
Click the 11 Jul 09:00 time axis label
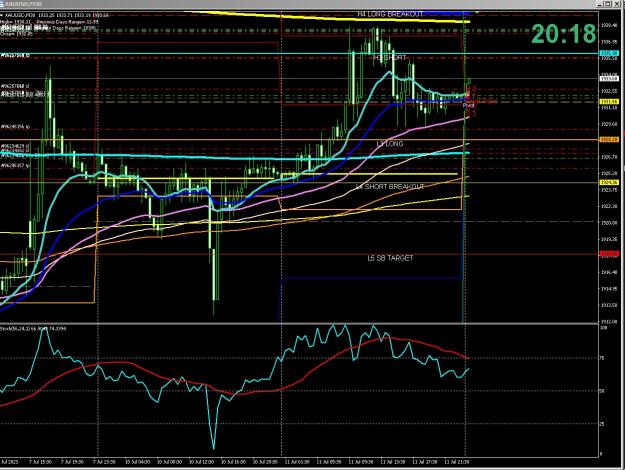coord(361,462)
